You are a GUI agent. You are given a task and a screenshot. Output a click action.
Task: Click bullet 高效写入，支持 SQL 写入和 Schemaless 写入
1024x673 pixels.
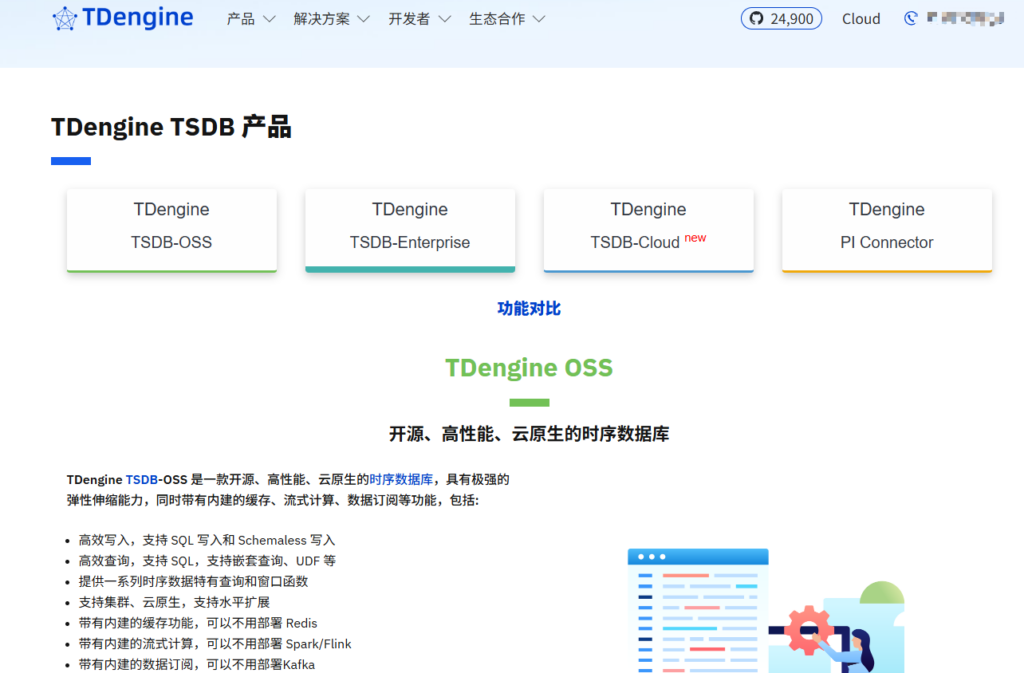click(206, 540)
